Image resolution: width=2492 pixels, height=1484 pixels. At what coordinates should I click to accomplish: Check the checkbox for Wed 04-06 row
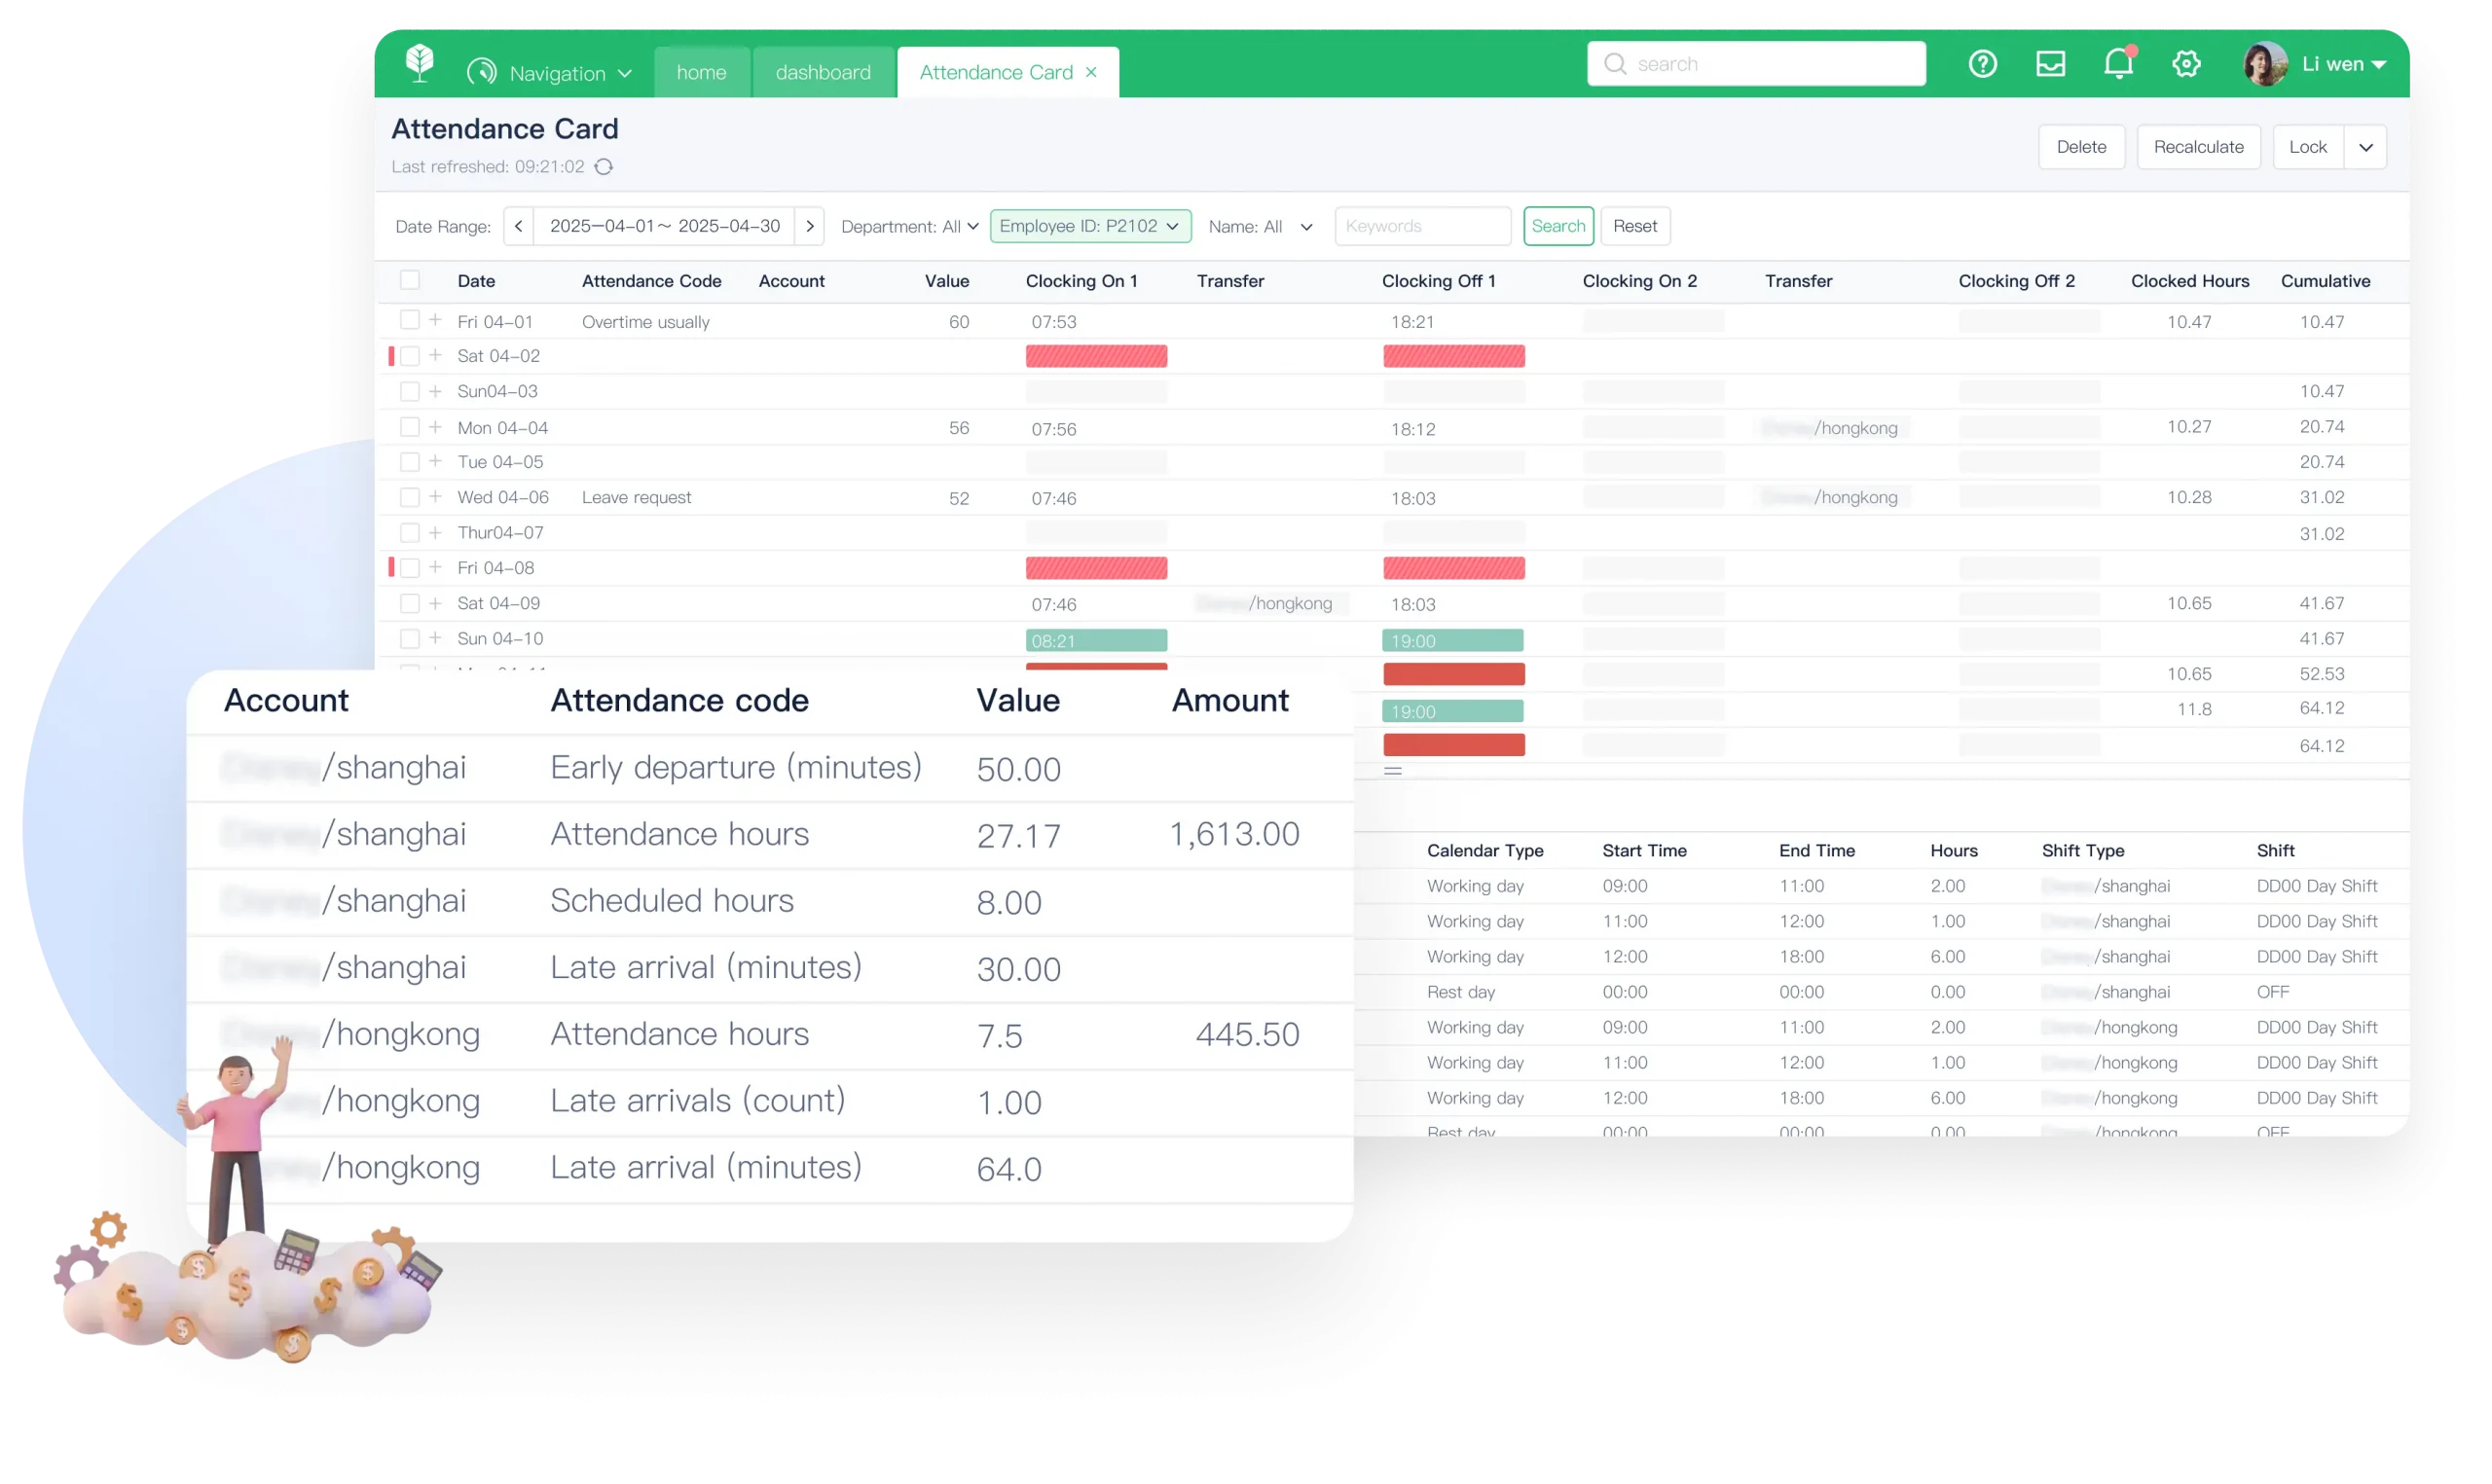point(410,496)
